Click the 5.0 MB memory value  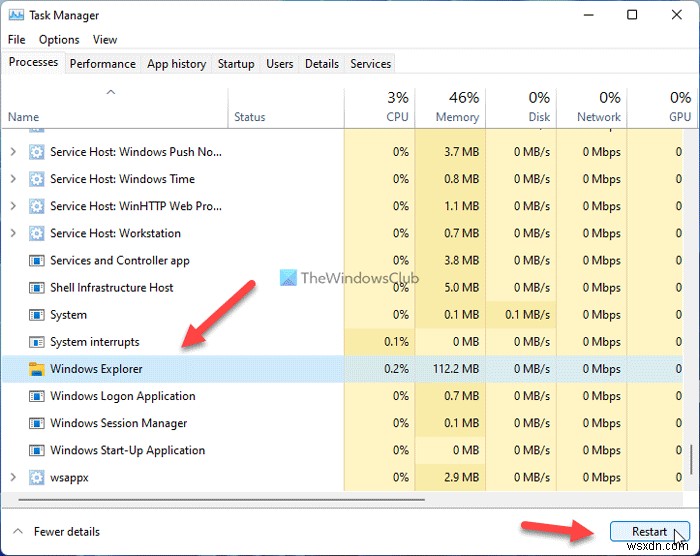(461, 288)
